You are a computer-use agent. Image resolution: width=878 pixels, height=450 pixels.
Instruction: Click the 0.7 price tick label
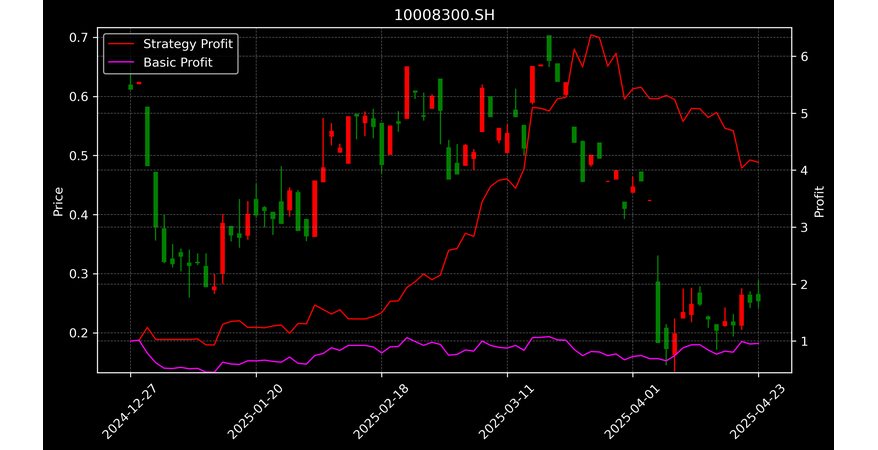(80, 38)
